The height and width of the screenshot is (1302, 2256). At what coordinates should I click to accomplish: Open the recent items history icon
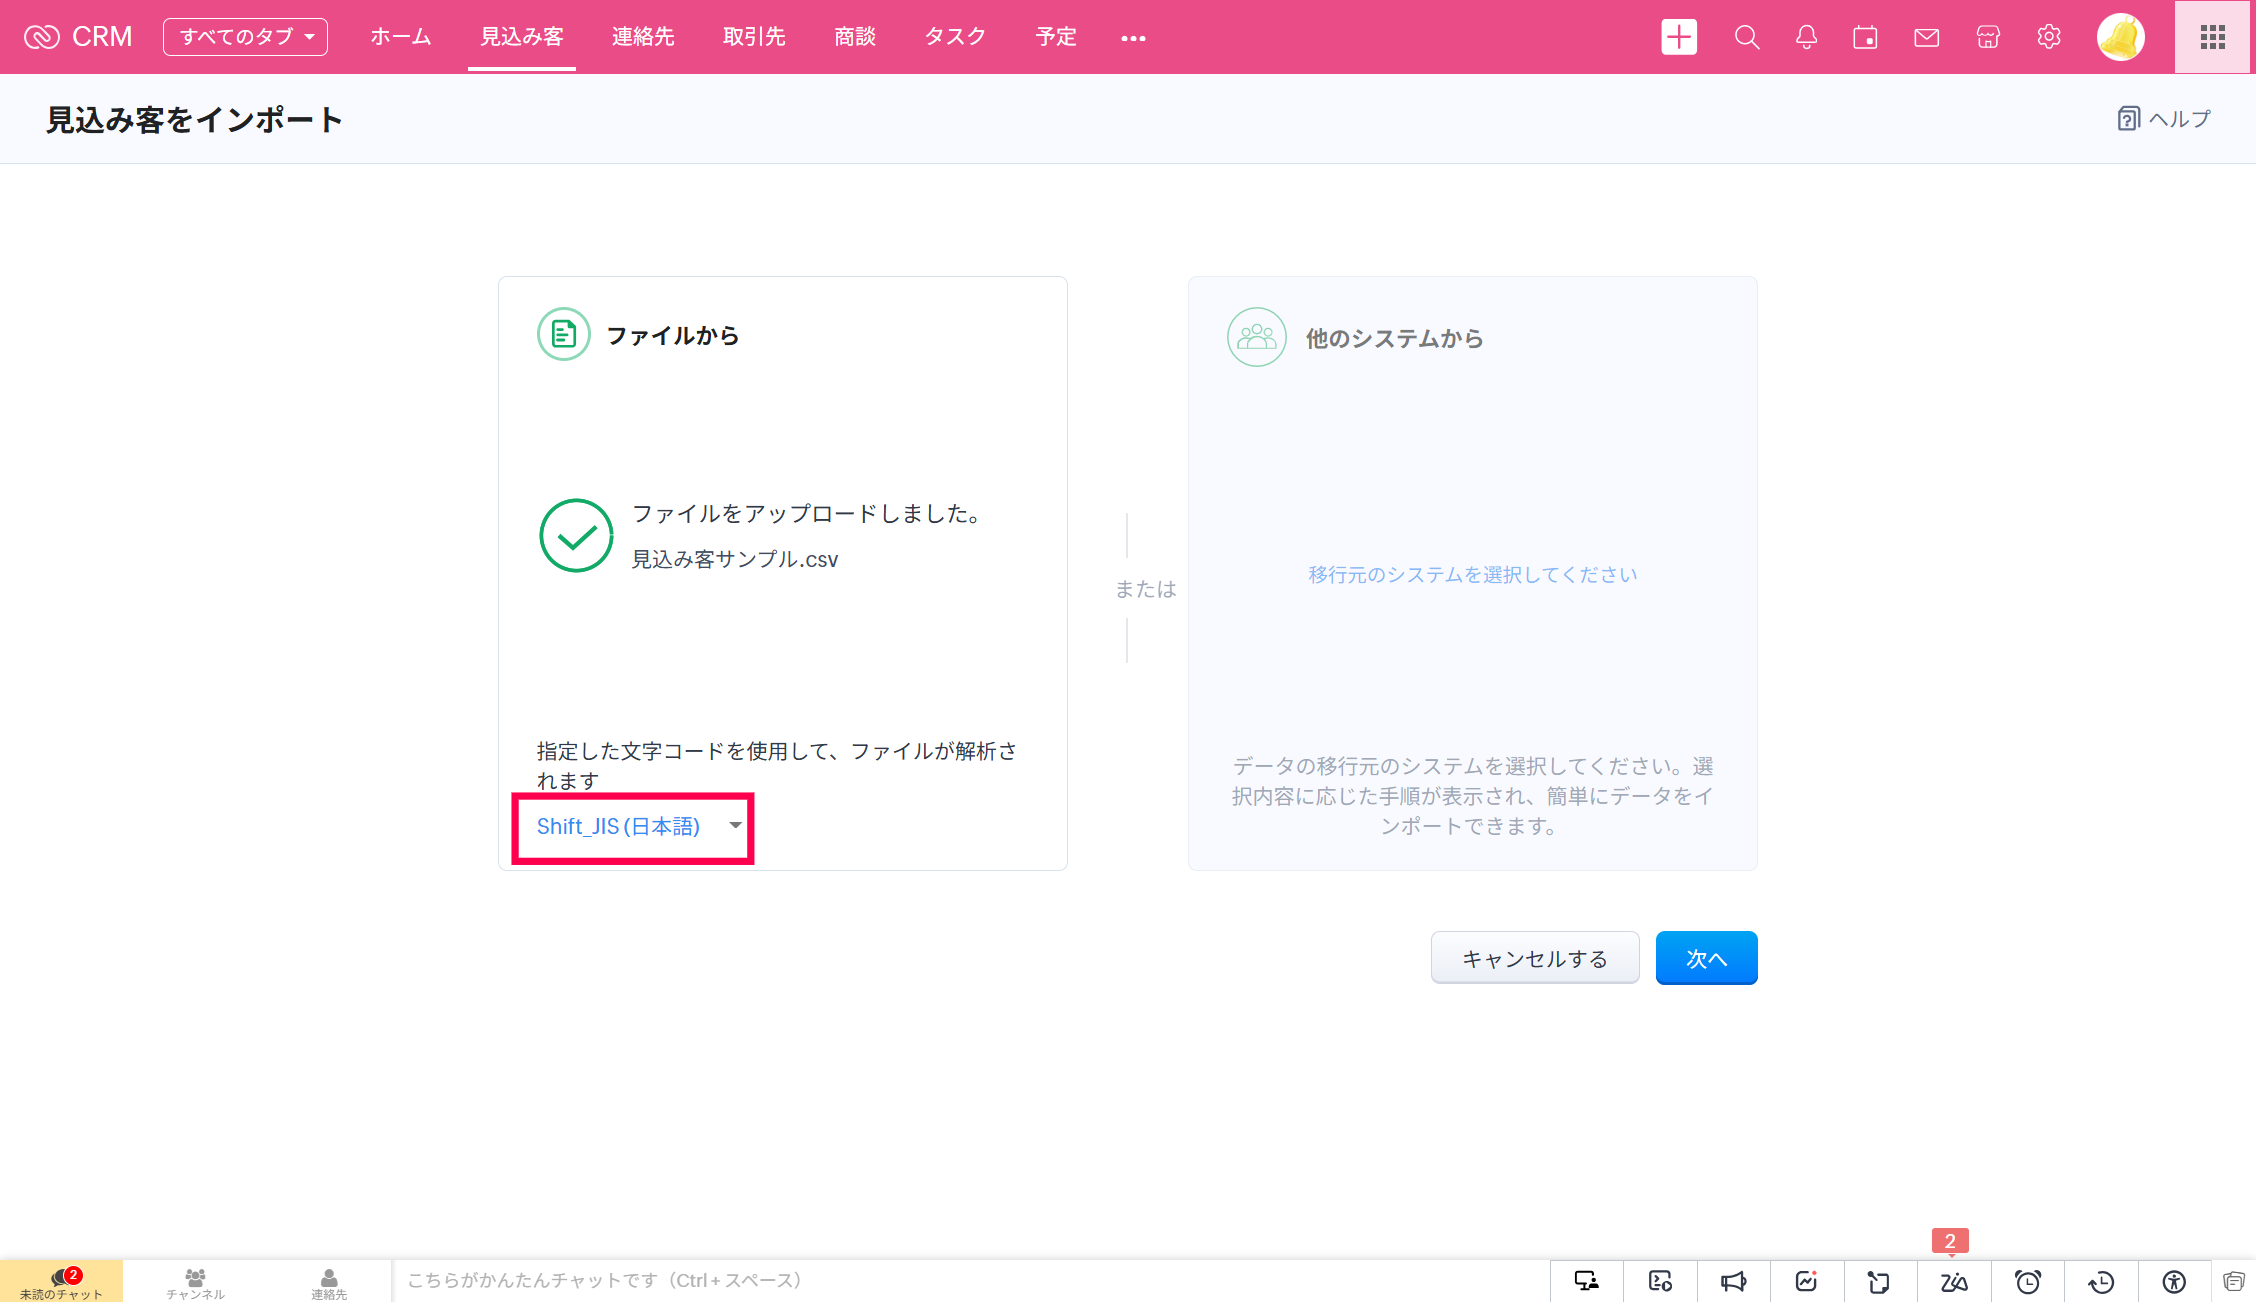pos(2101,1281)
